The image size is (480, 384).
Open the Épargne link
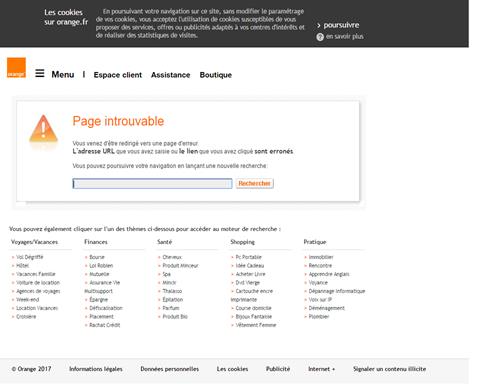[98, 300]
